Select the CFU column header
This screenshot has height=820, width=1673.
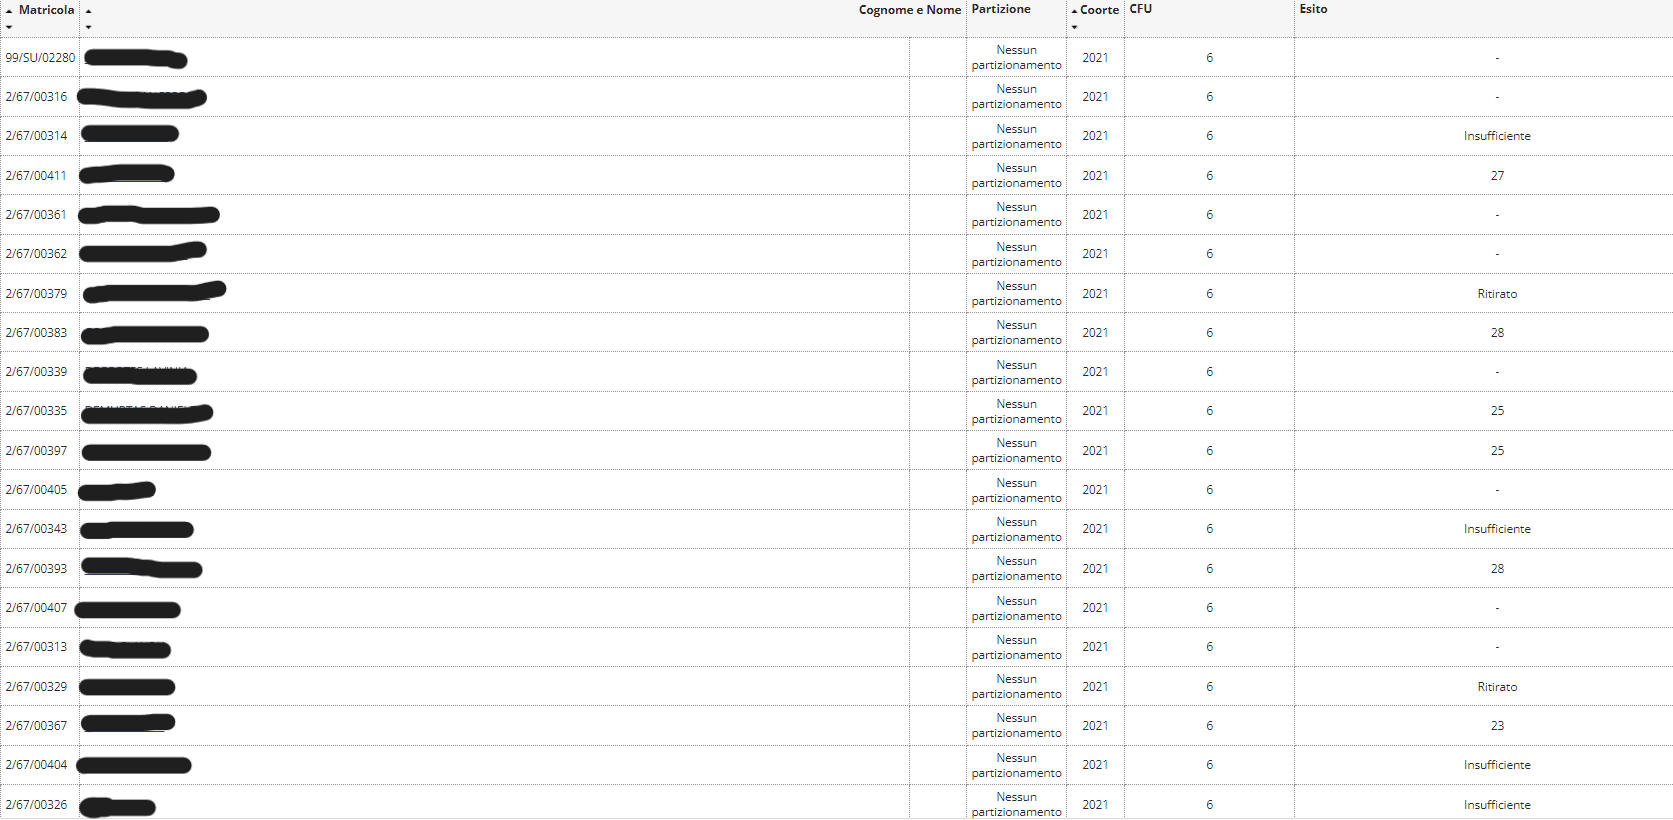pyautogui.click(x=1141, y=9)
